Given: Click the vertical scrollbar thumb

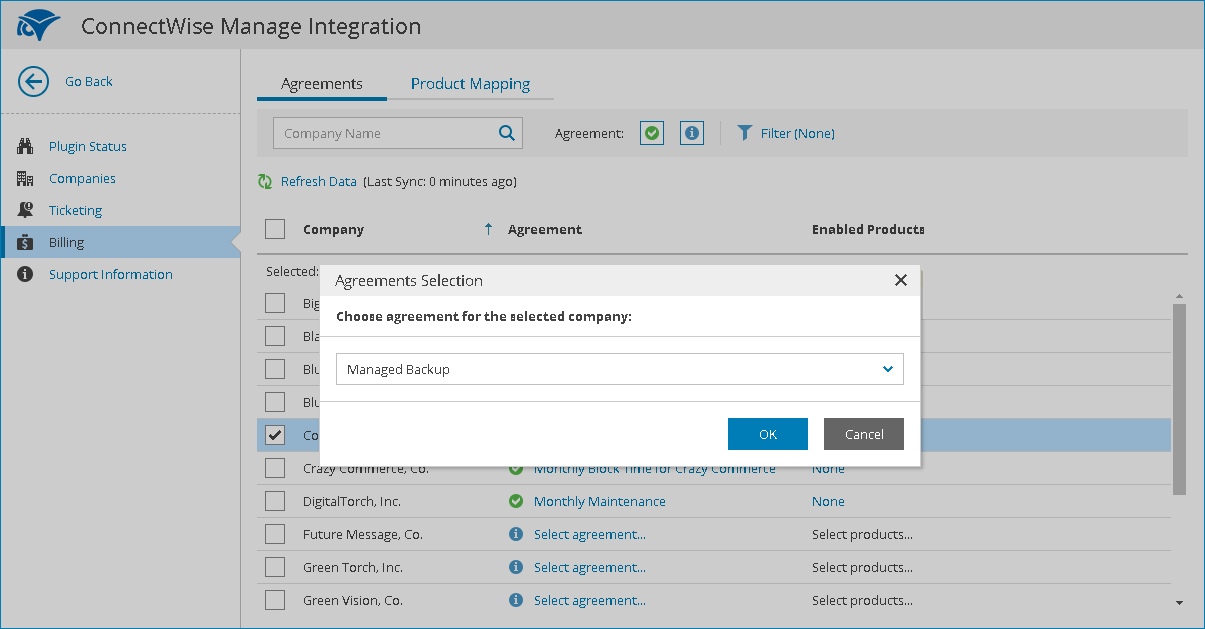Looking at the screenshot, I should (x=1179, y=400).
